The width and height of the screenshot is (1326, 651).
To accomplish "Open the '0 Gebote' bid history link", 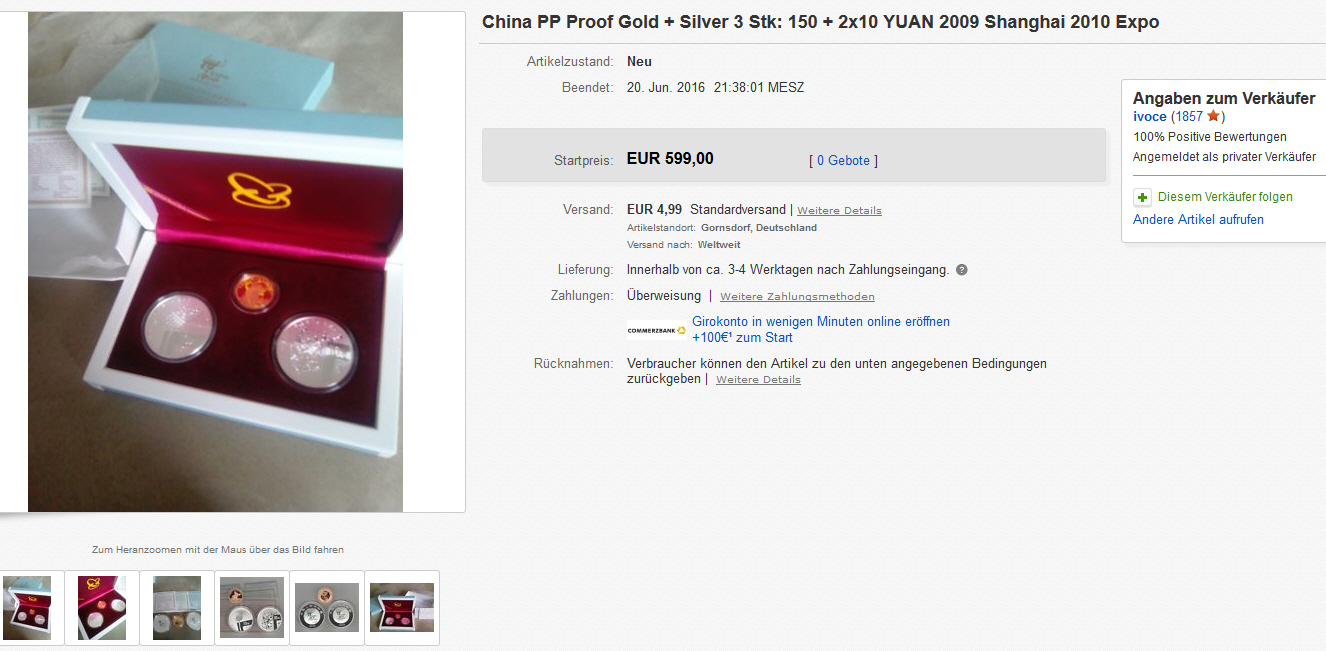I will (x=843, y=160).
